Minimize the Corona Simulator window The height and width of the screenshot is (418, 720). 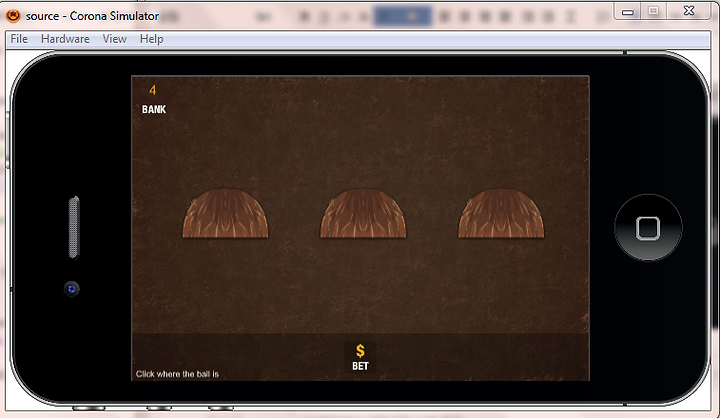[627, 11]
